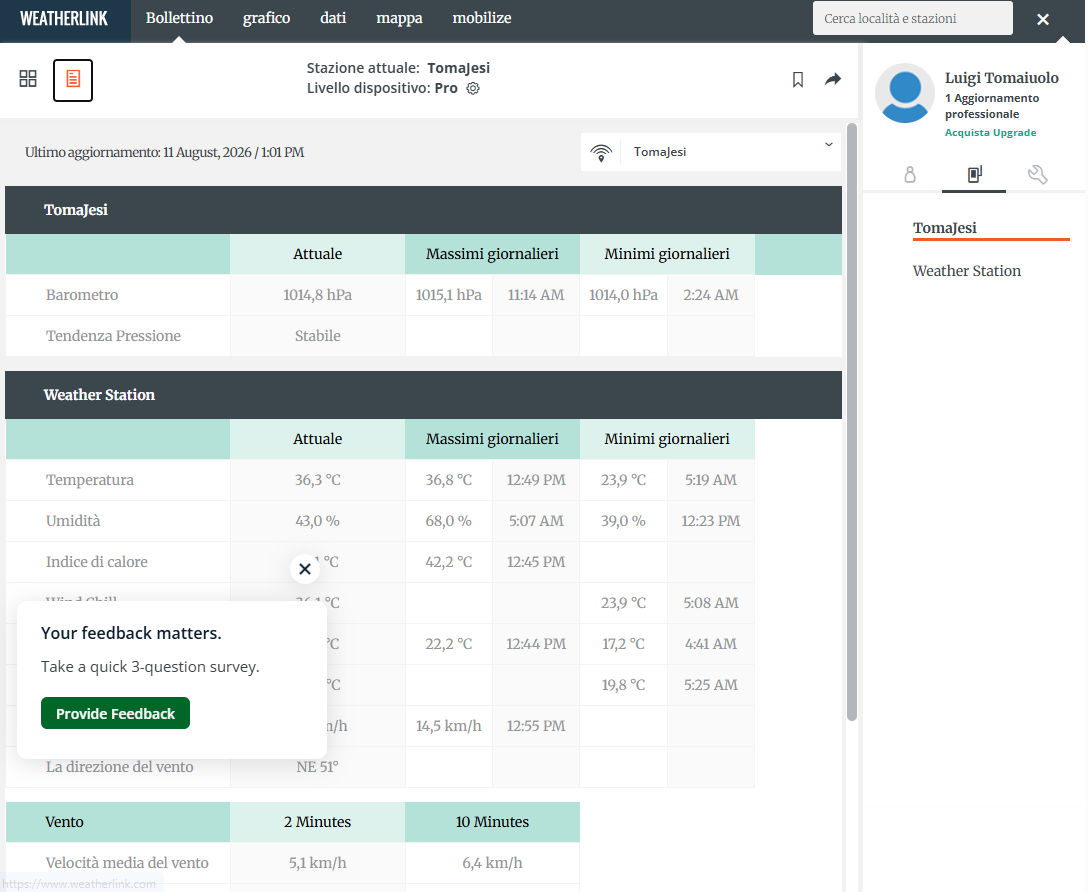
Task: Close the account panel with X
Action: [x=1043, y=19]
